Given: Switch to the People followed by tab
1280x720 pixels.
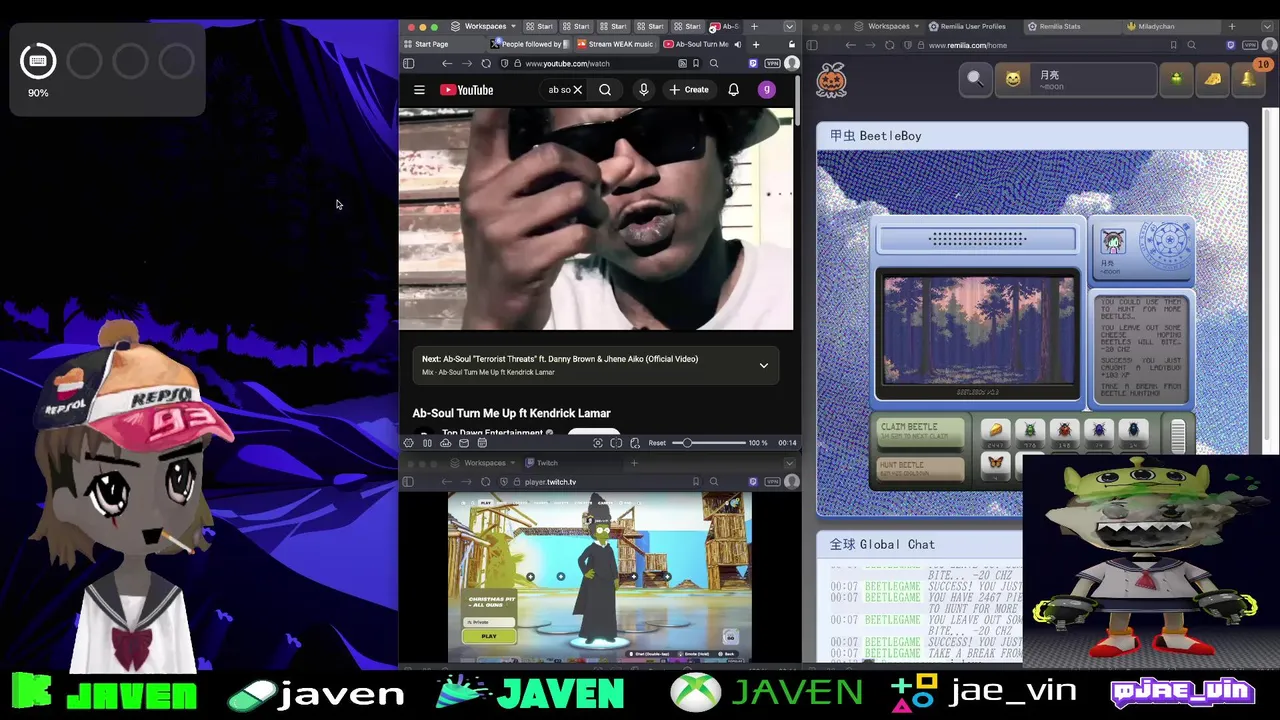Looking at the screenshot, I should (531, 44).
